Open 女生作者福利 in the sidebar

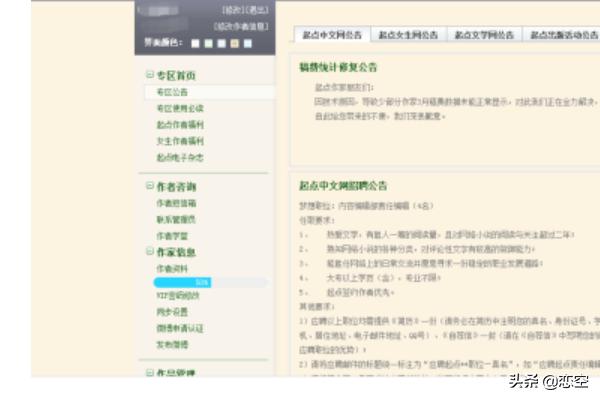pos(180,141)
